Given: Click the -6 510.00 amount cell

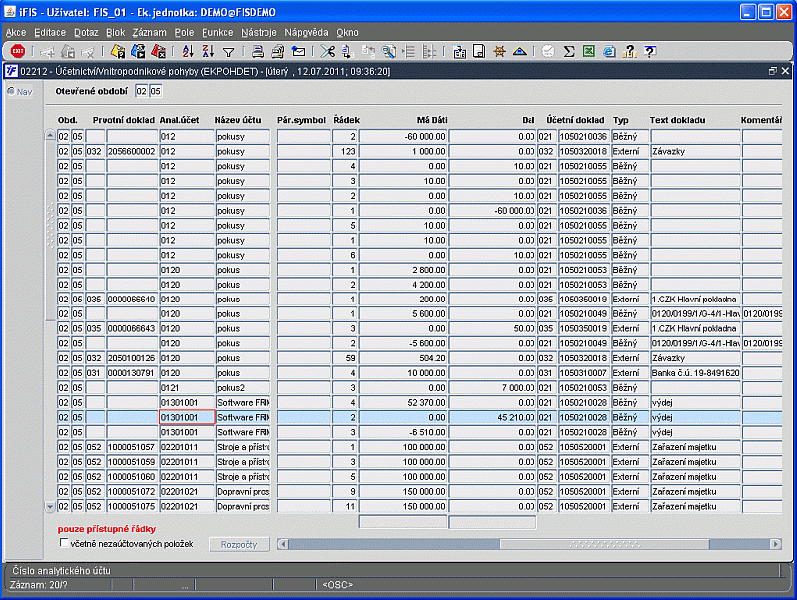Looking at the screenshot, I should 403,432.
